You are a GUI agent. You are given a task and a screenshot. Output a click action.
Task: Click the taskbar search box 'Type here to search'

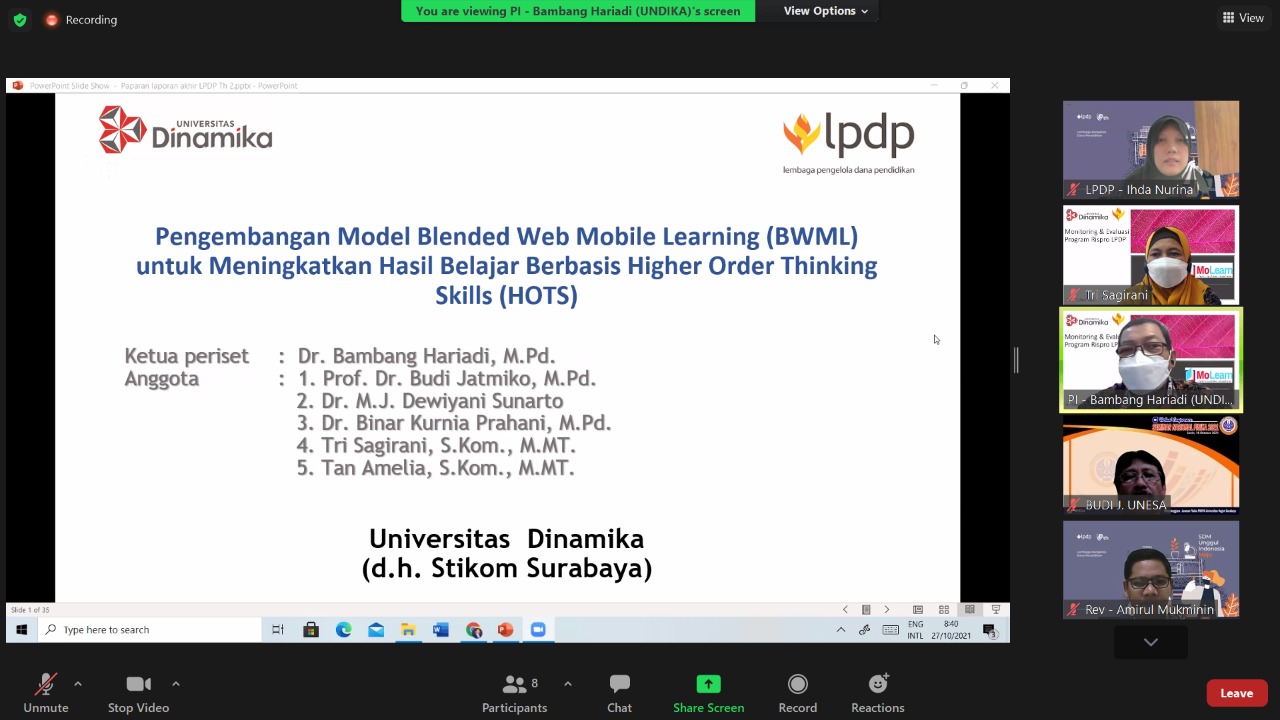(149, 629)
